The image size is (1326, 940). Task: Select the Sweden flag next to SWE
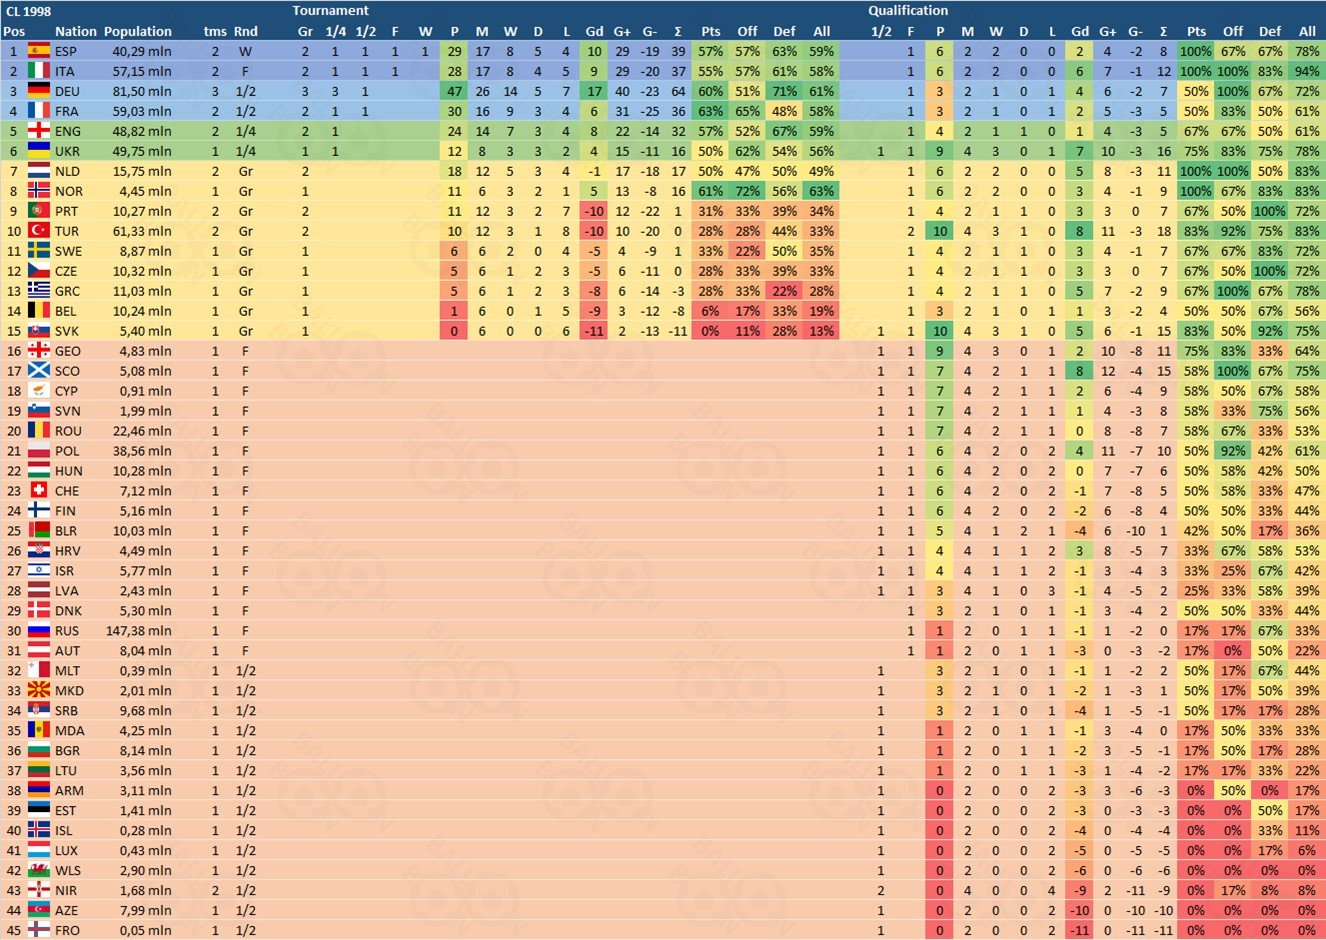pos(39,251)
